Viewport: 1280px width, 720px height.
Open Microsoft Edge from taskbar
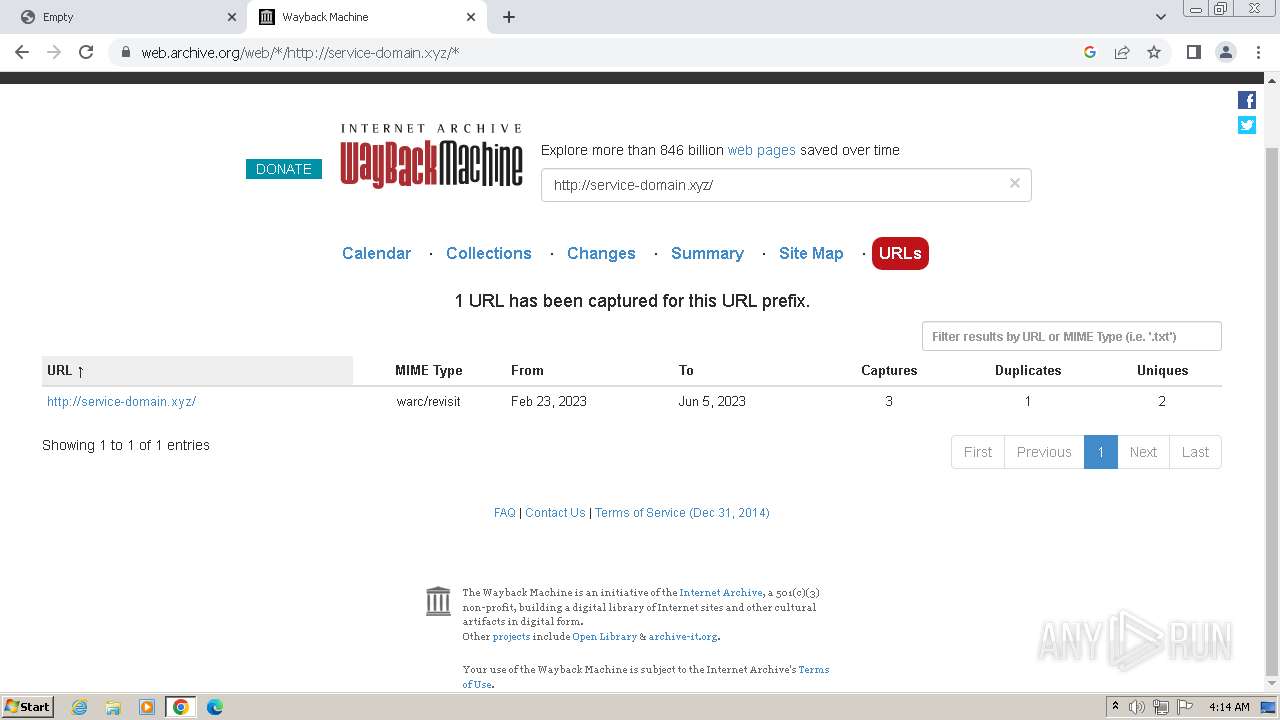[214, 707]
